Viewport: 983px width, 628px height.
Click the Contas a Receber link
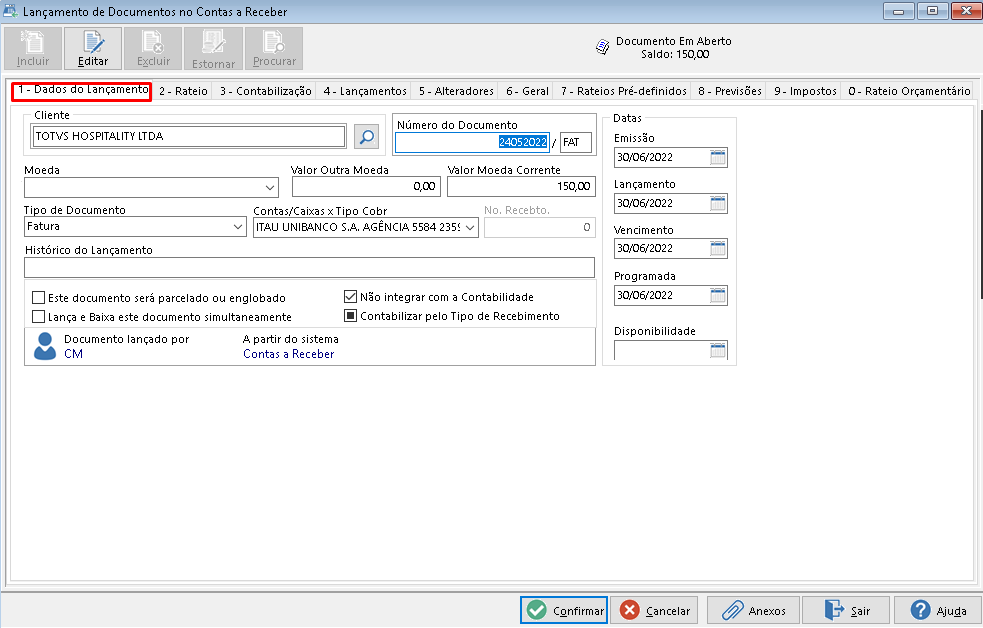288,353
